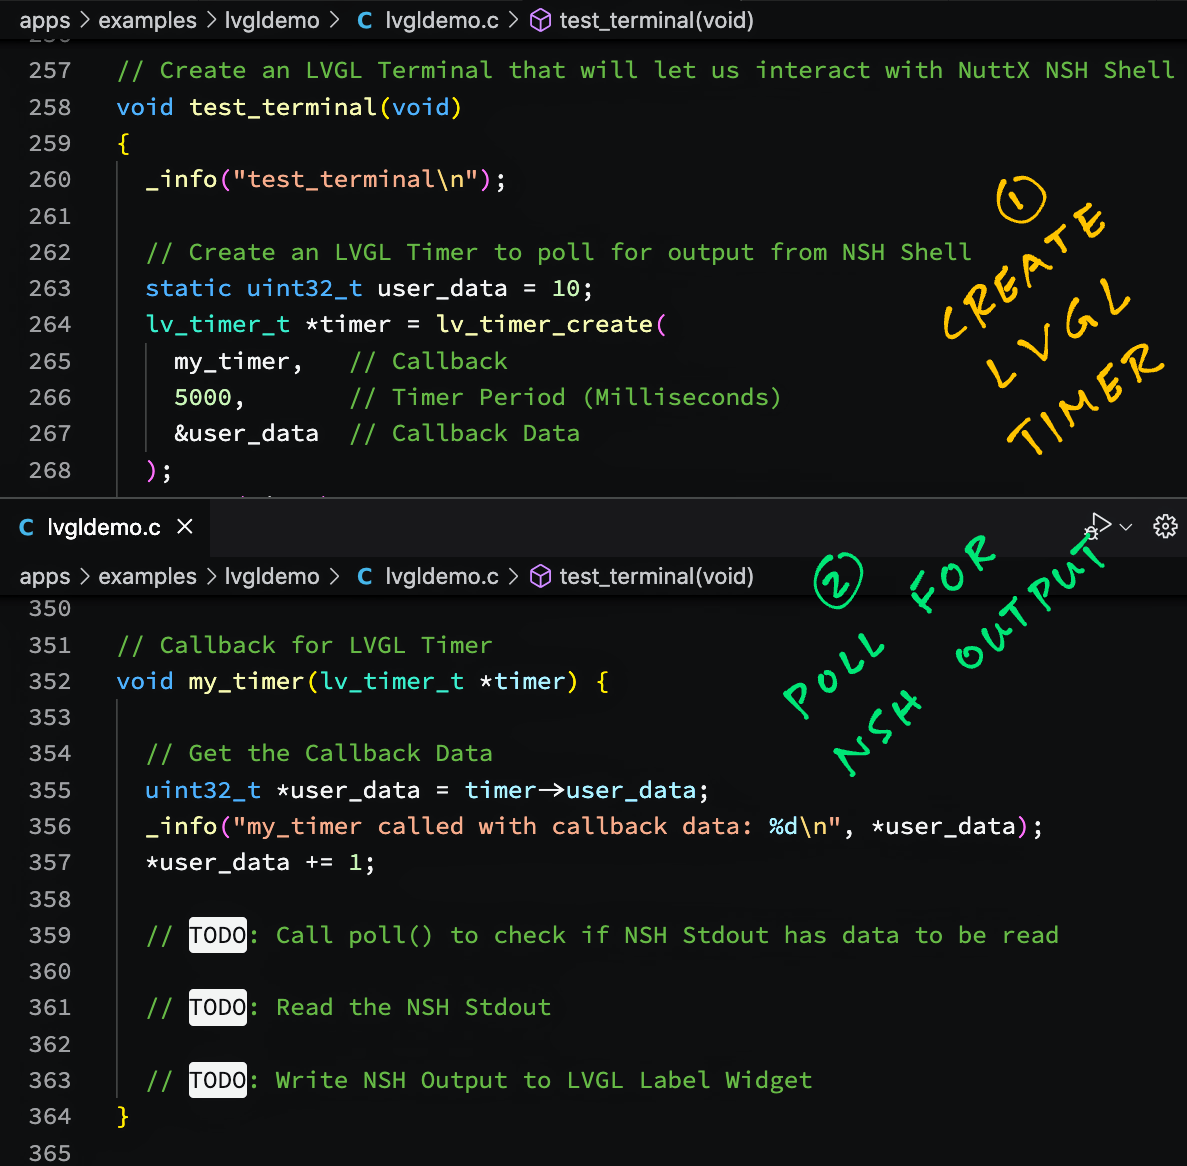Screen dimensions: 1187x1166
Task: Click cube symbol icon in breadcrumb above line 257
Action: (x=540, y=20)
